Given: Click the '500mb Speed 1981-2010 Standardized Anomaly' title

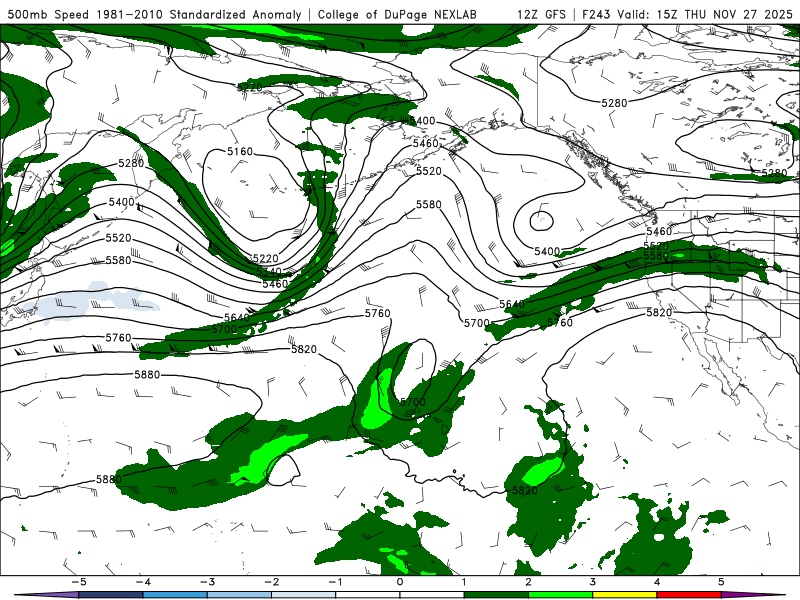Looking at the screenshot, I should [x=155, y=14].
